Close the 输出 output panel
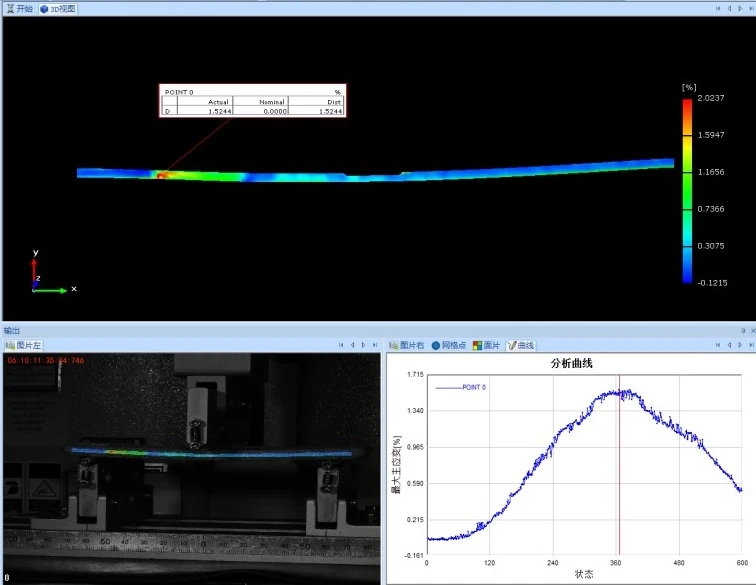 coord(753,331)
